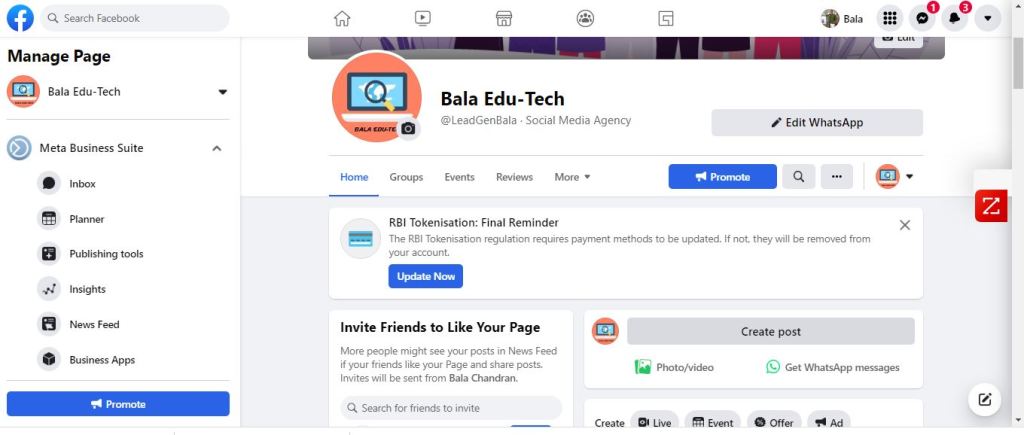Click the Update Now button
1024x435 pixels.
pos(426,276)
